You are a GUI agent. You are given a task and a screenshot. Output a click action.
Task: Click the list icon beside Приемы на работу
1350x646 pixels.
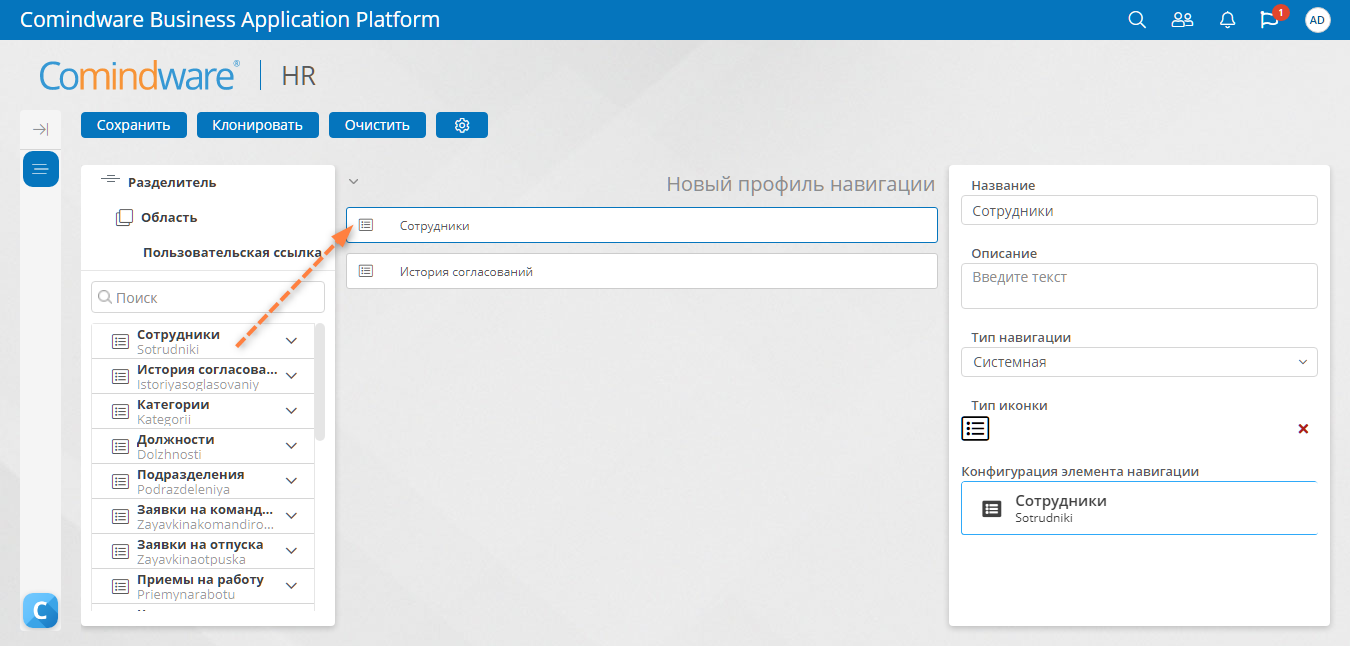click(x=120, y=586)
